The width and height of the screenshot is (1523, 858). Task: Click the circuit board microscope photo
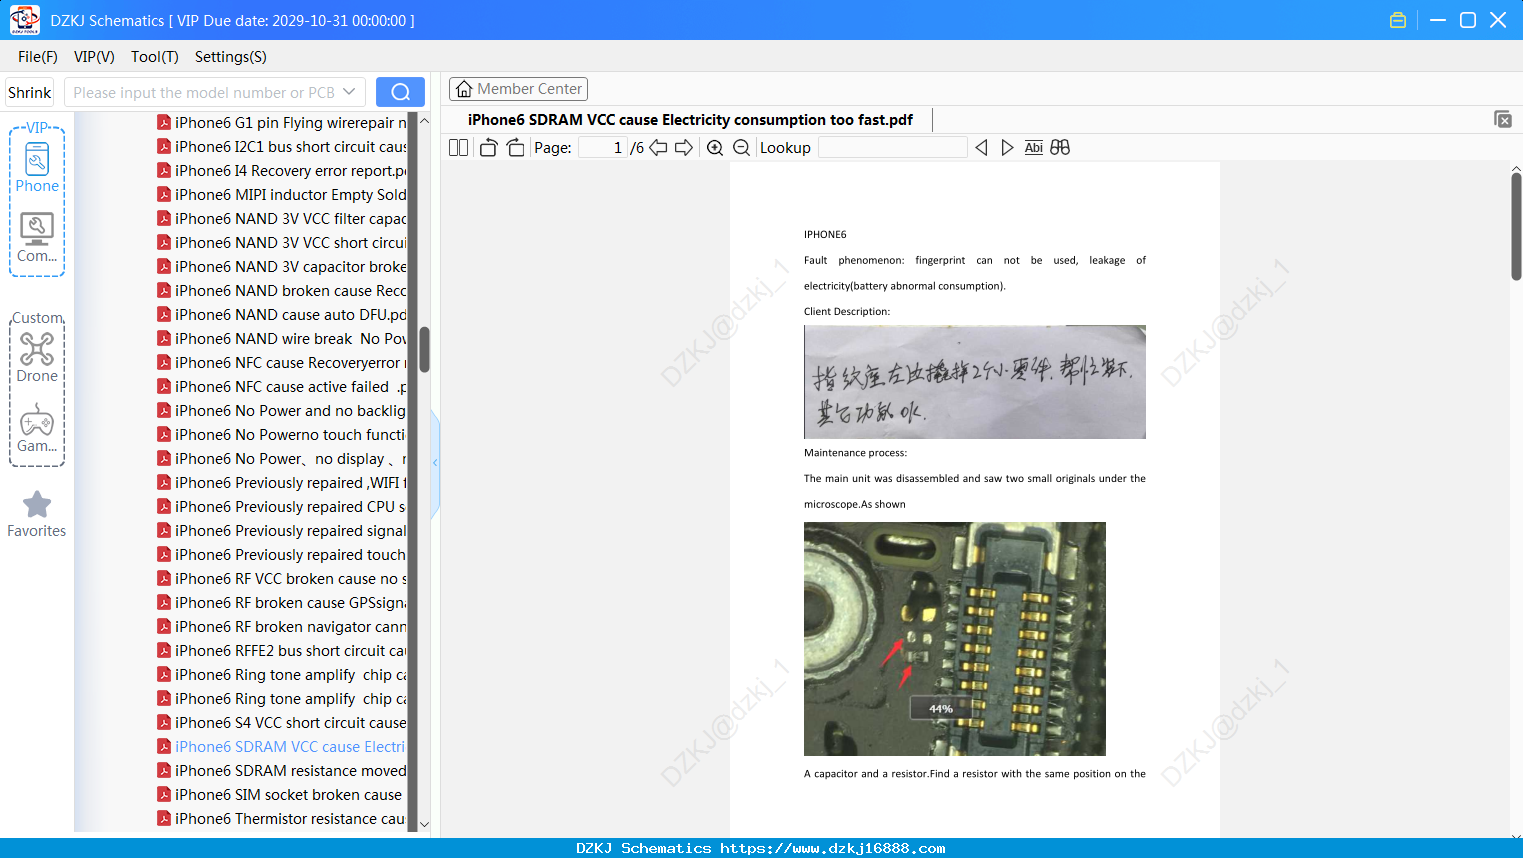tap(955, 639)
